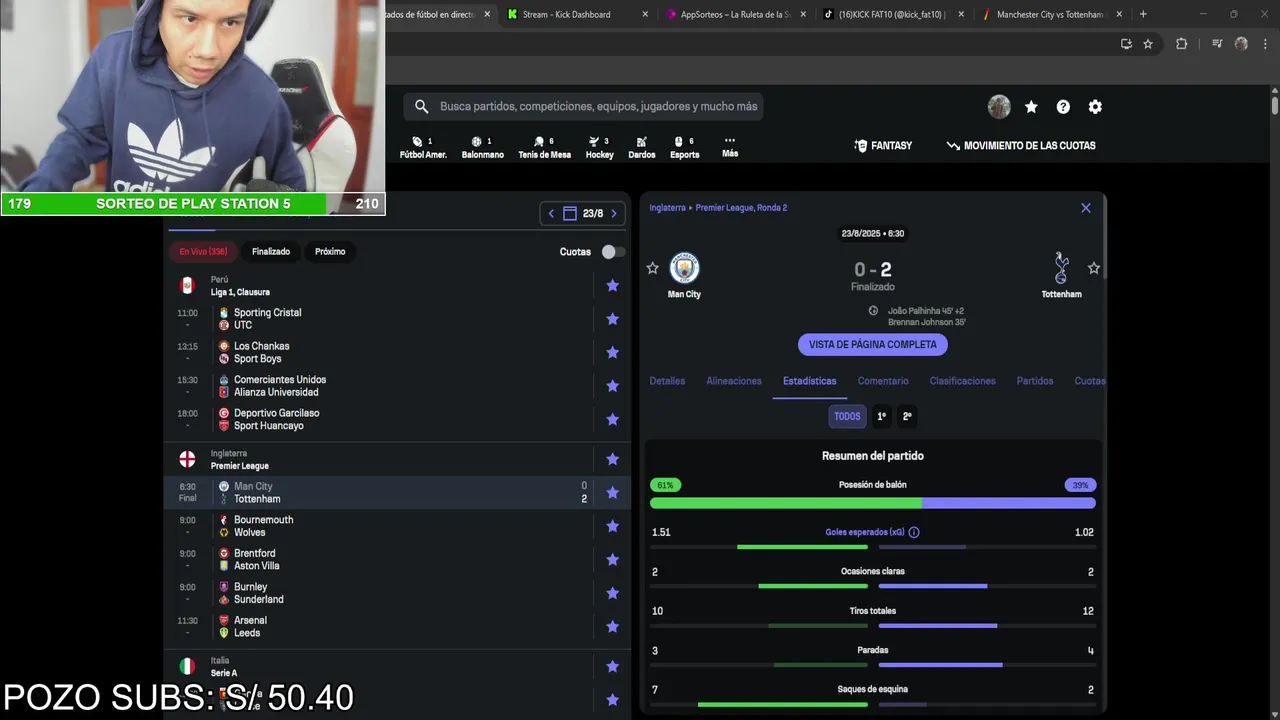Open Fútbol Amer. sport category

point(423,147)
